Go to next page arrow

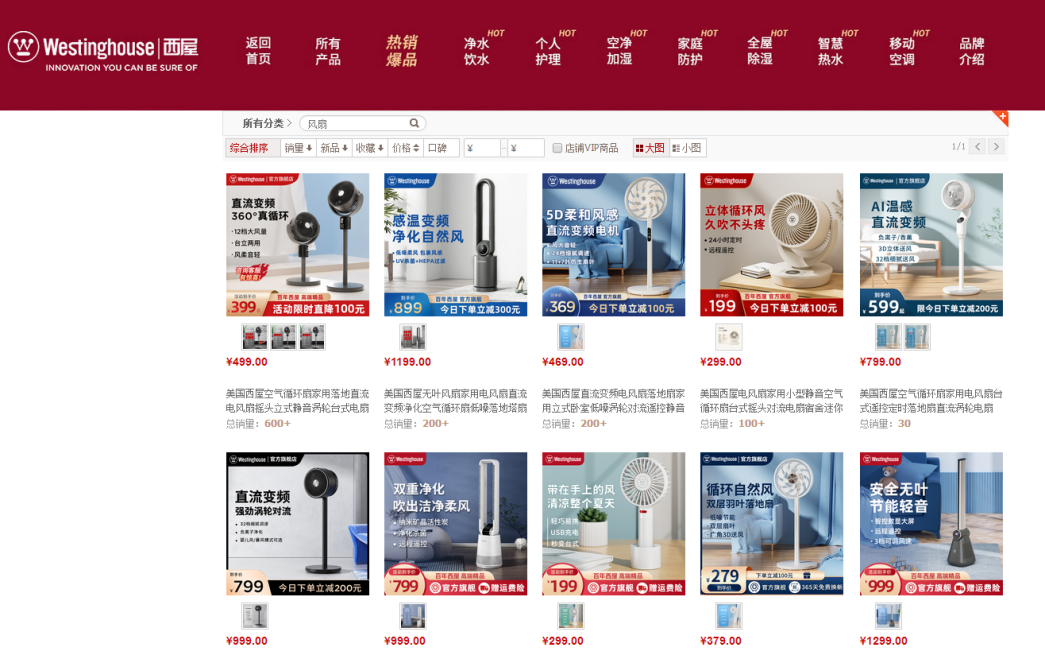996,147
